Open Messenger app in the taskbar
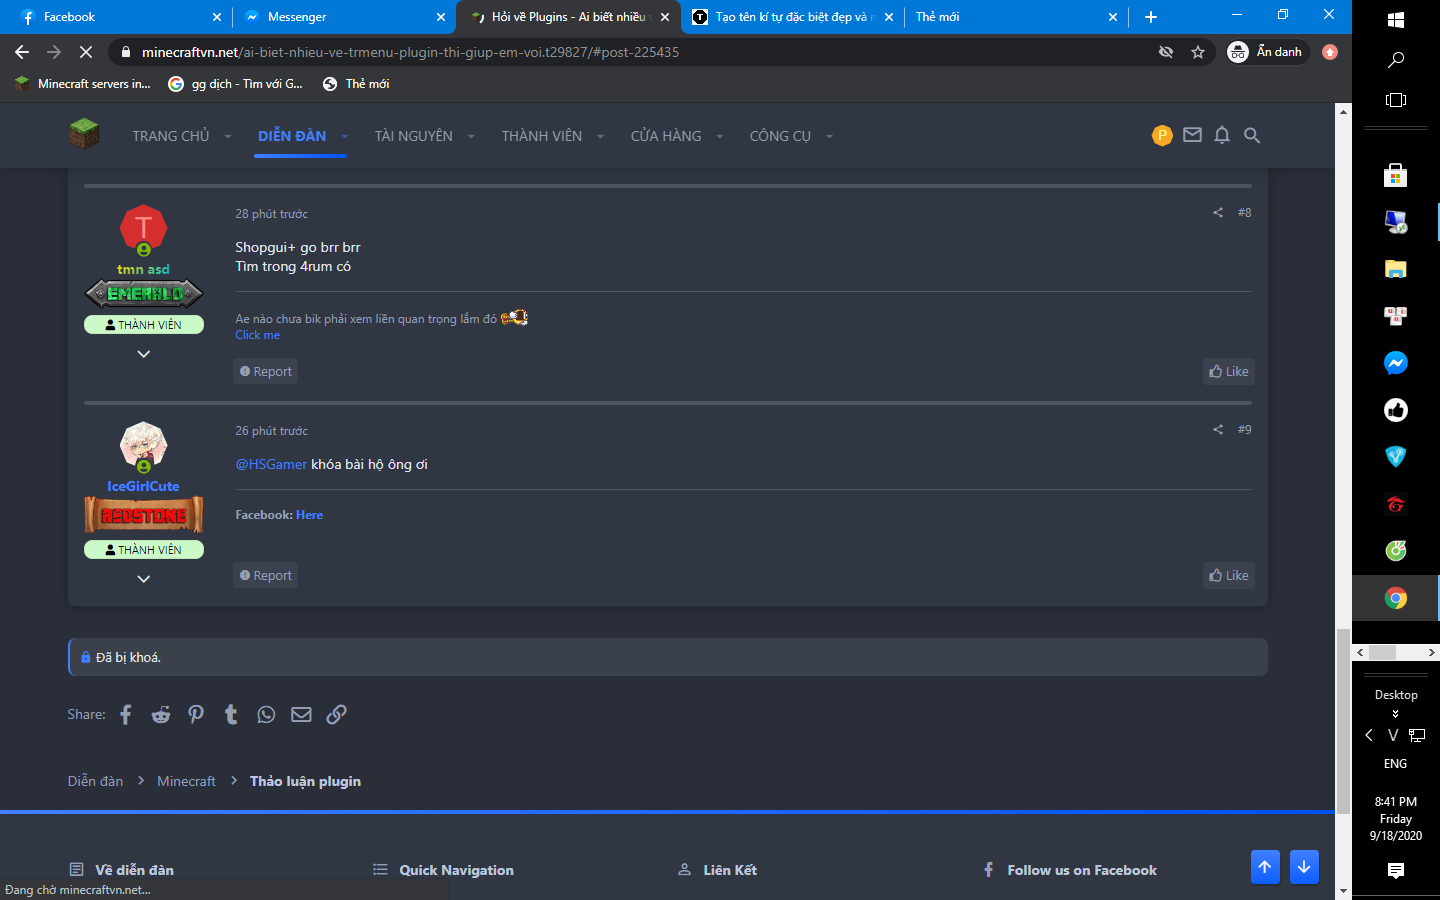1440x900 pixels. (x=1396, y=363)
